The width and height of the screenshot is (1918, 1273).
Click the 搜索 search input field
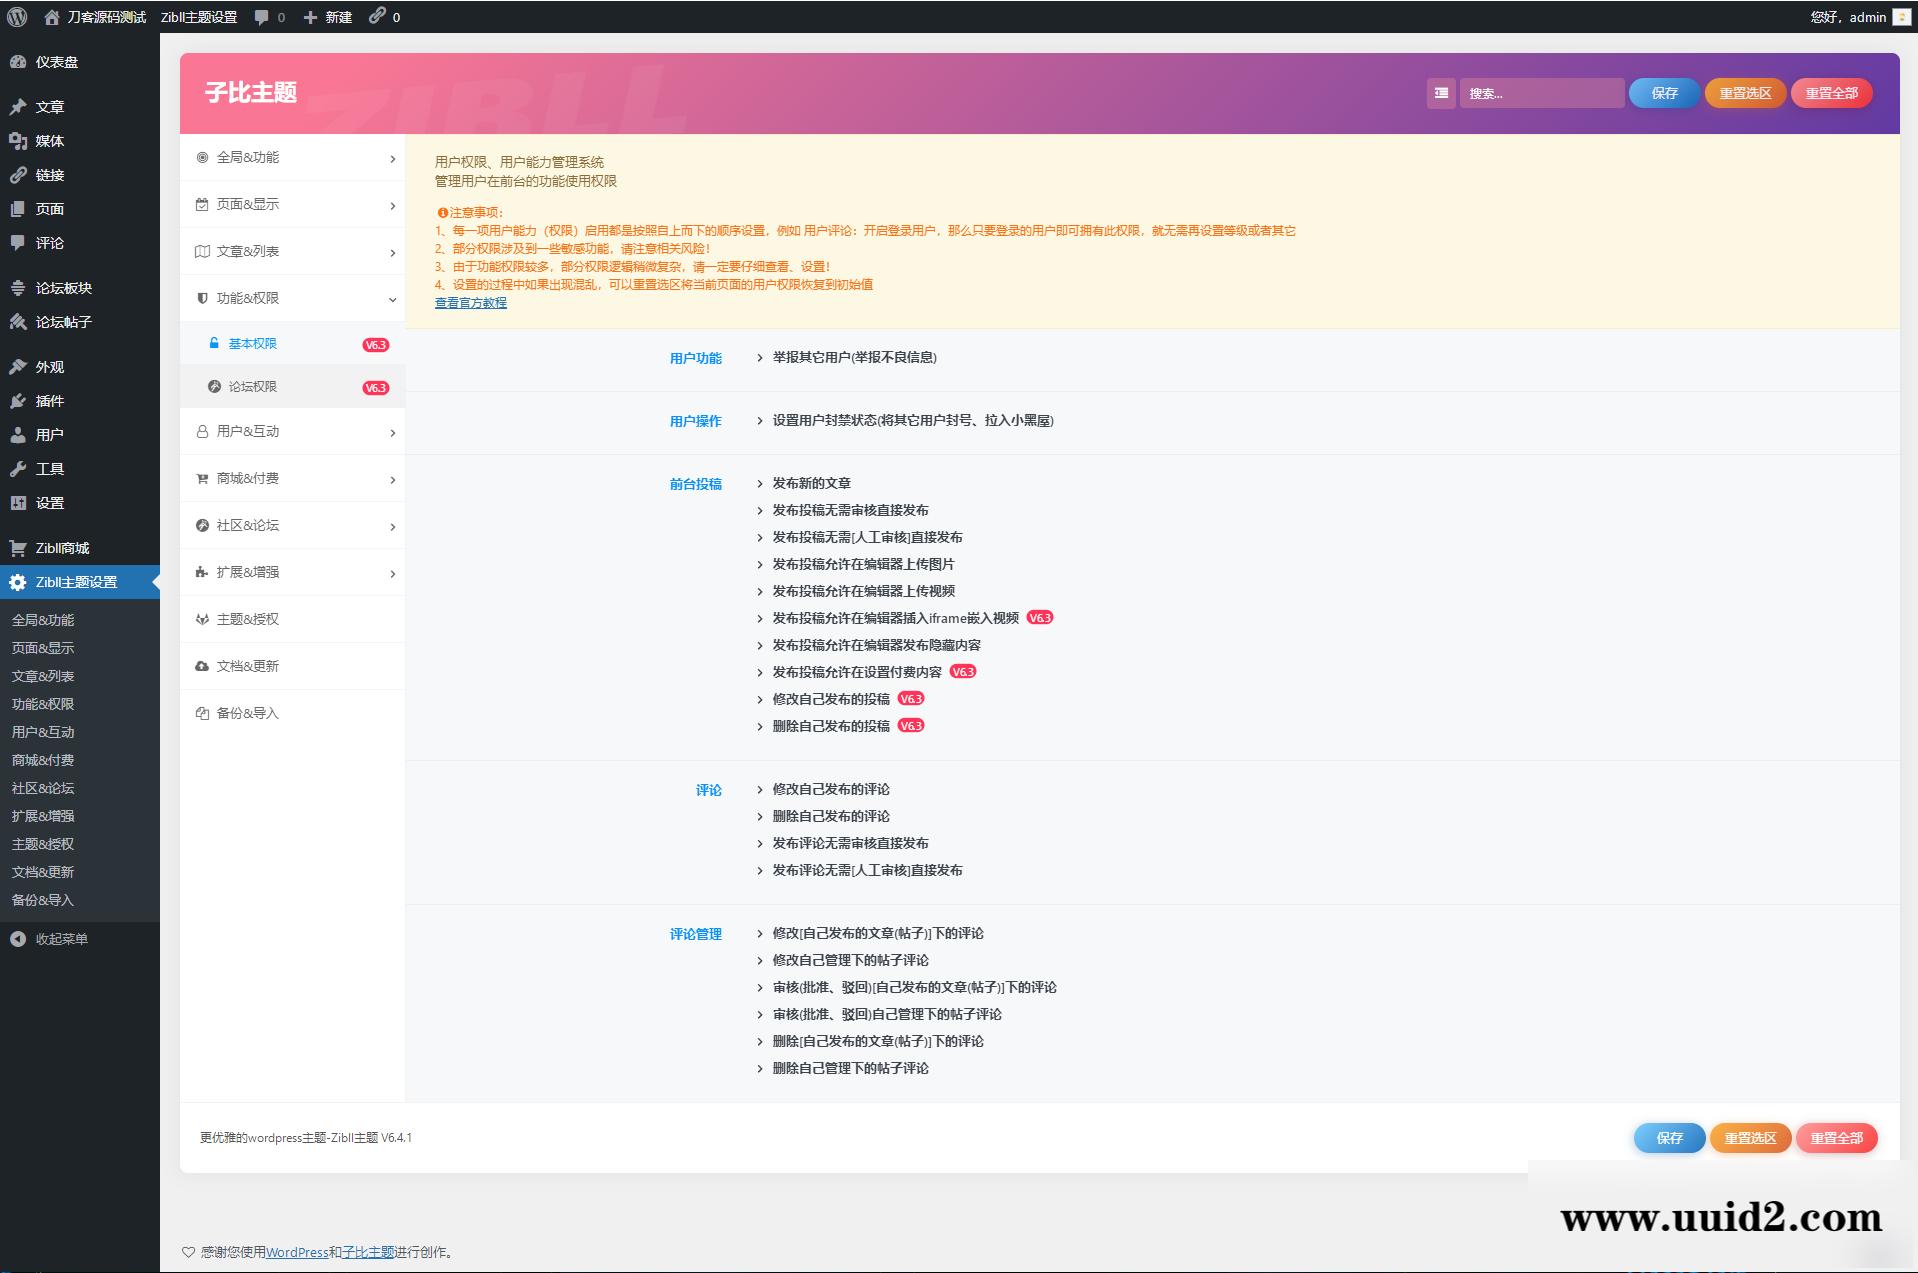tap(1543, 93)
